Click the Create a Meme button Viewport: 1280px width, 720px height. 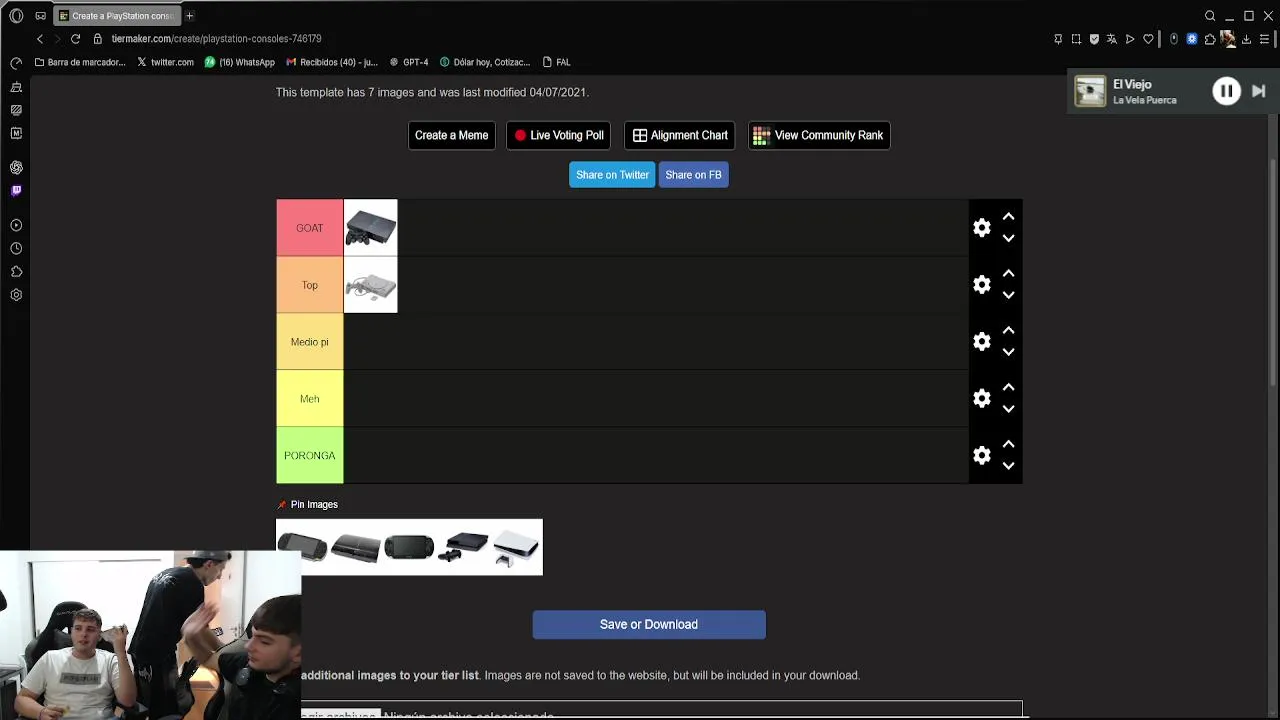[x=452, y=135]
